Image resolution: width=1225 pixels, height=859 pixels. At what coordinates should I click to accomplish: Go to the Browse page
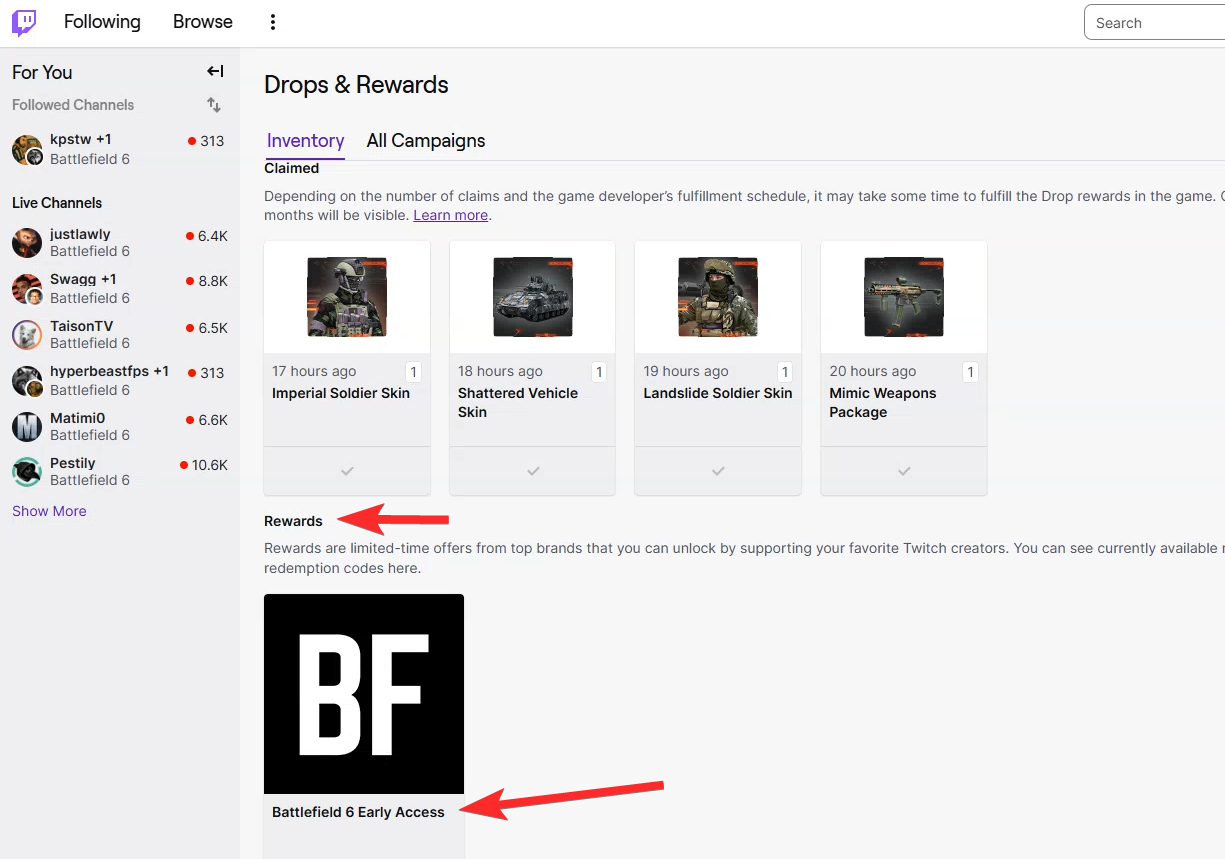point(203,22)
